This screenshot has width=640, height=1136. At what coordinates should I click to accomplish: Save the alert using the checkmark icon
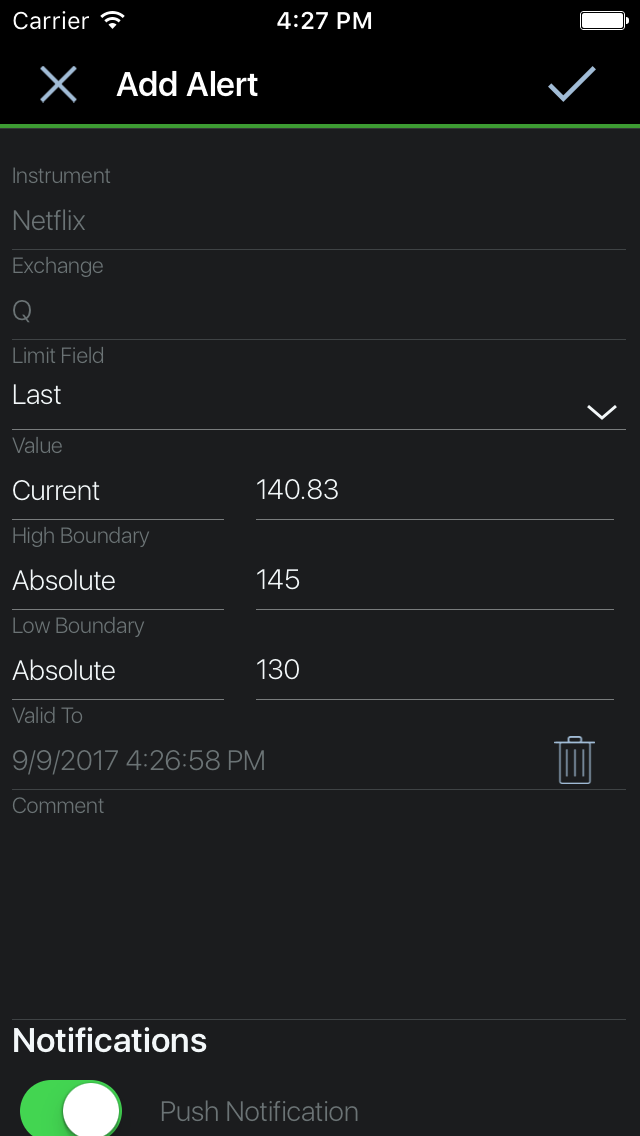pyautogui.click(x=572, y=85)
